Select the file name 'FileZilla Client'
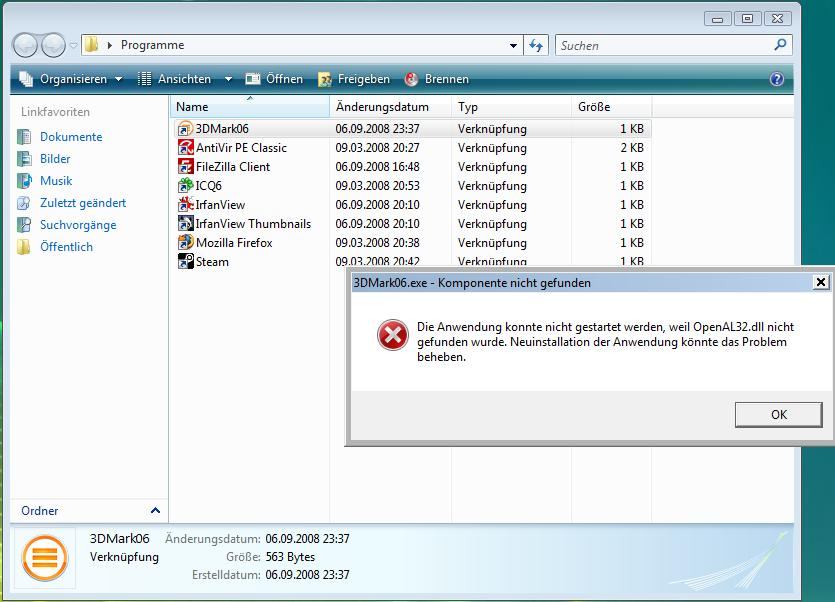Viewport: 835px width, 602px height. click(x=233, y=167)
